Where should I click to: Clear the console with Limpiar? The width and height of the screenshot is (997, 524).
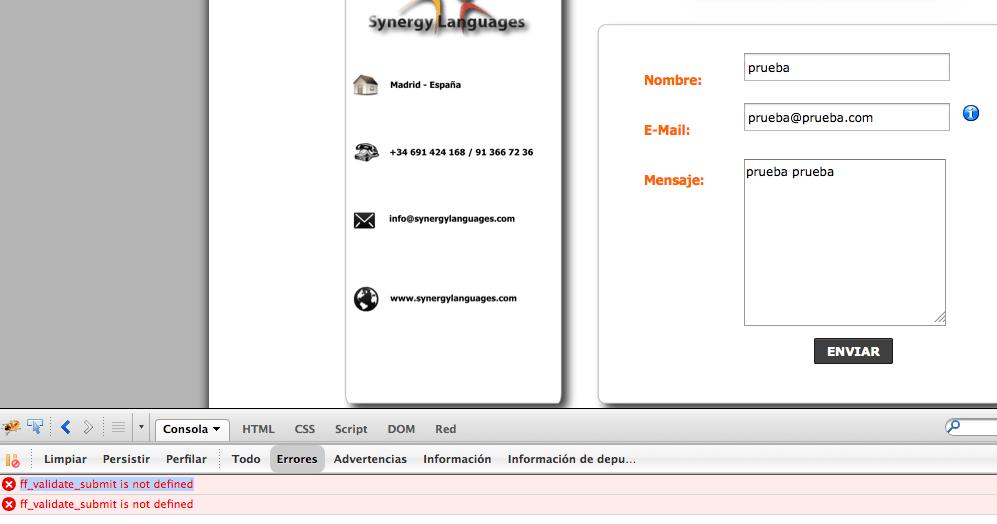pyautogui.click(x=65, y=459)
